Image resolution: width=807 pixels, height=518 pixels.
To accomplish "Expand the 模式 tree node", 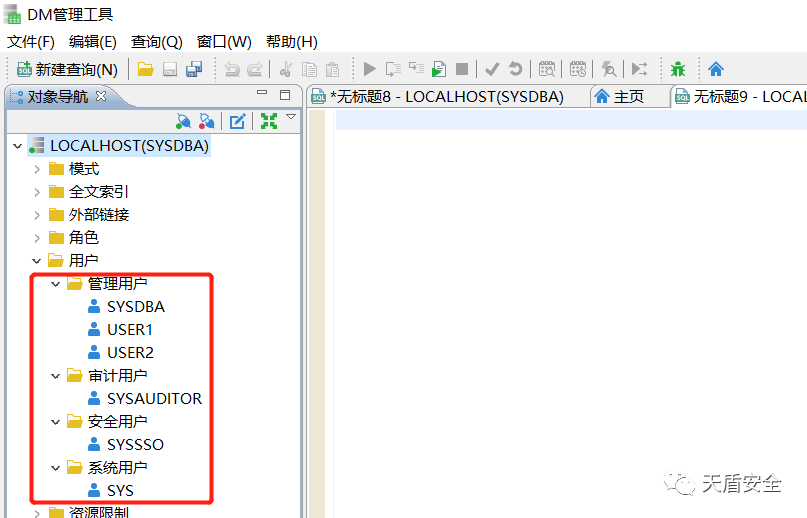I will 37,169.
